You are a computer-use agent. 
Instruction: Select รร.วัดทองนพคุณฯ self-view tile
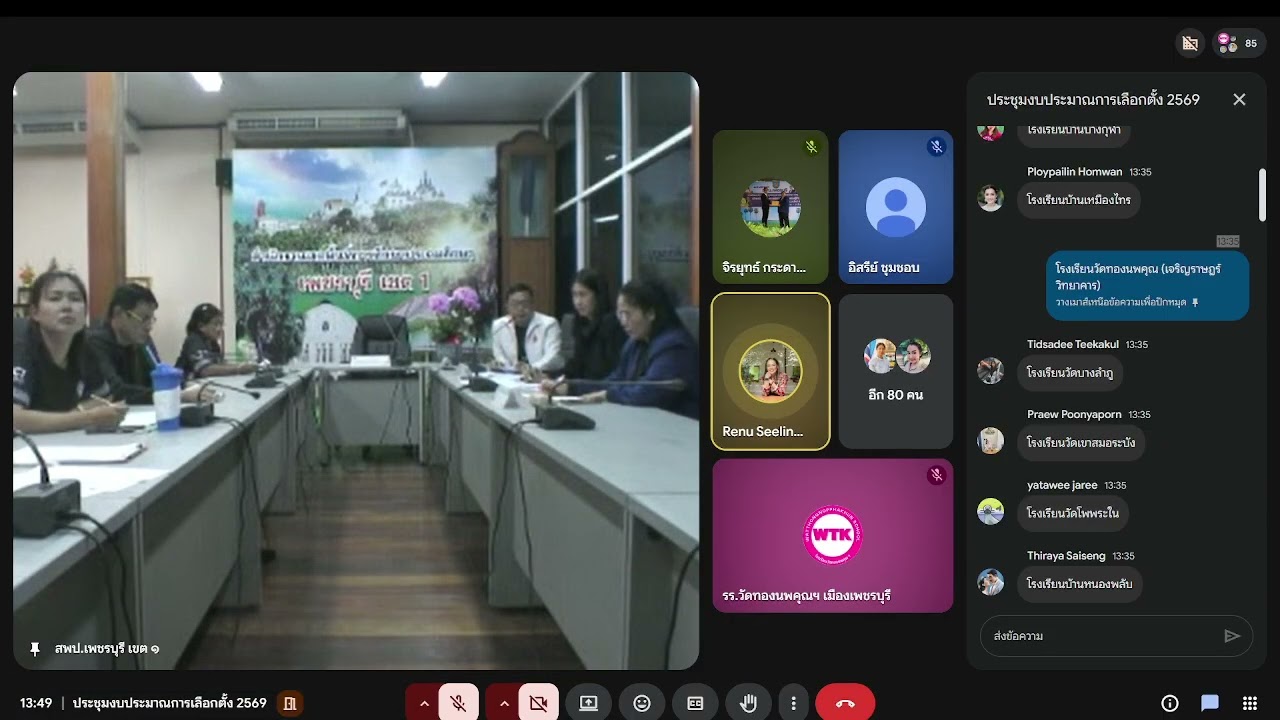(833, 535)
